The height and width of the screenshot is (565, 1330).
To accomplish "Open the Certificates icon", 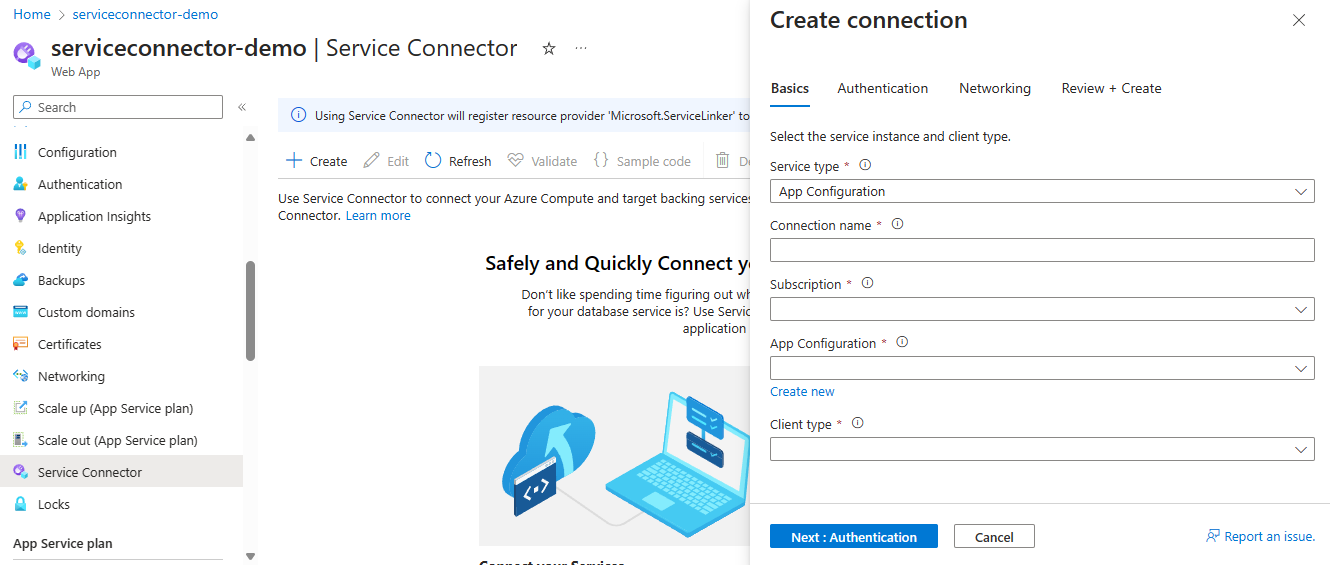I will click(20, 344).
